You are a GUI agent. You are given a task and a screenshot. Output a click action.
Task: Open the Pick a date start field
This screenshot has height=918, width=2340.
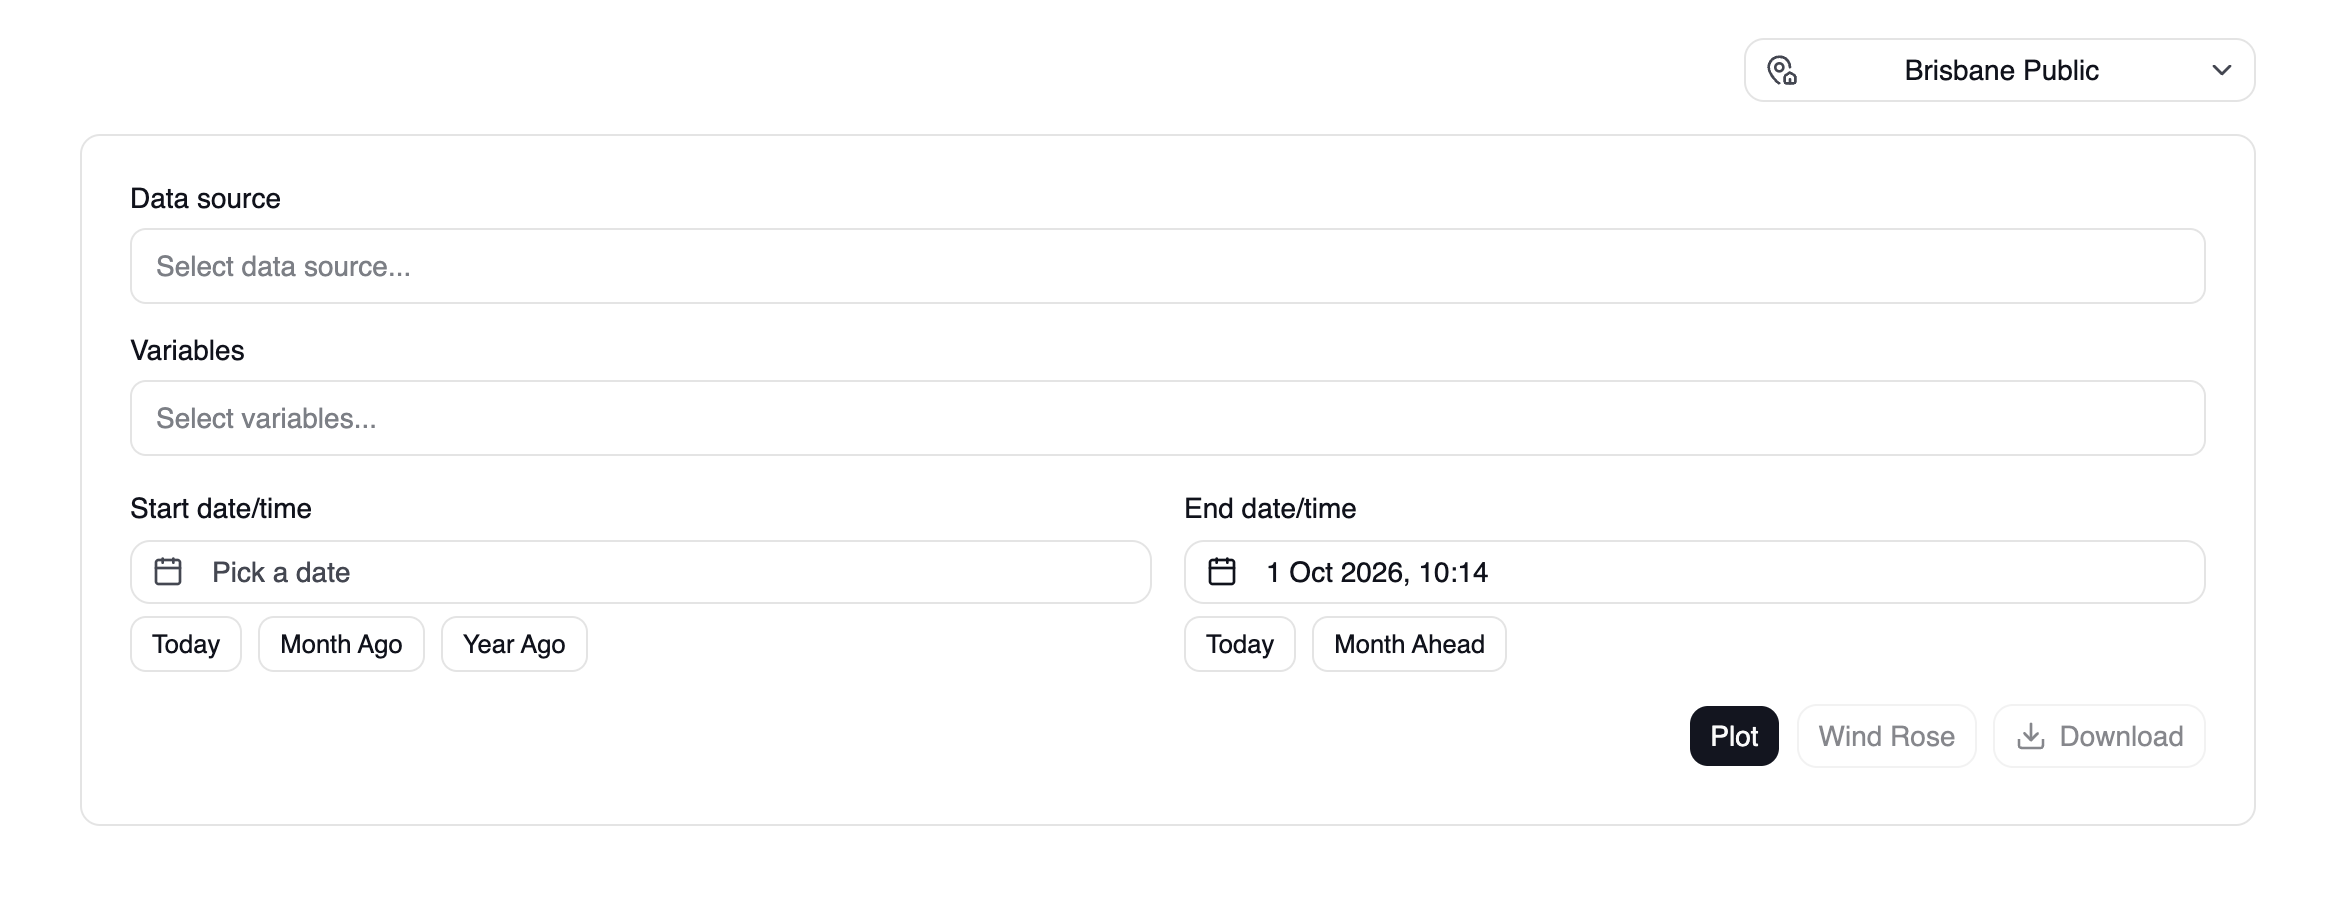tap(640, 572)
